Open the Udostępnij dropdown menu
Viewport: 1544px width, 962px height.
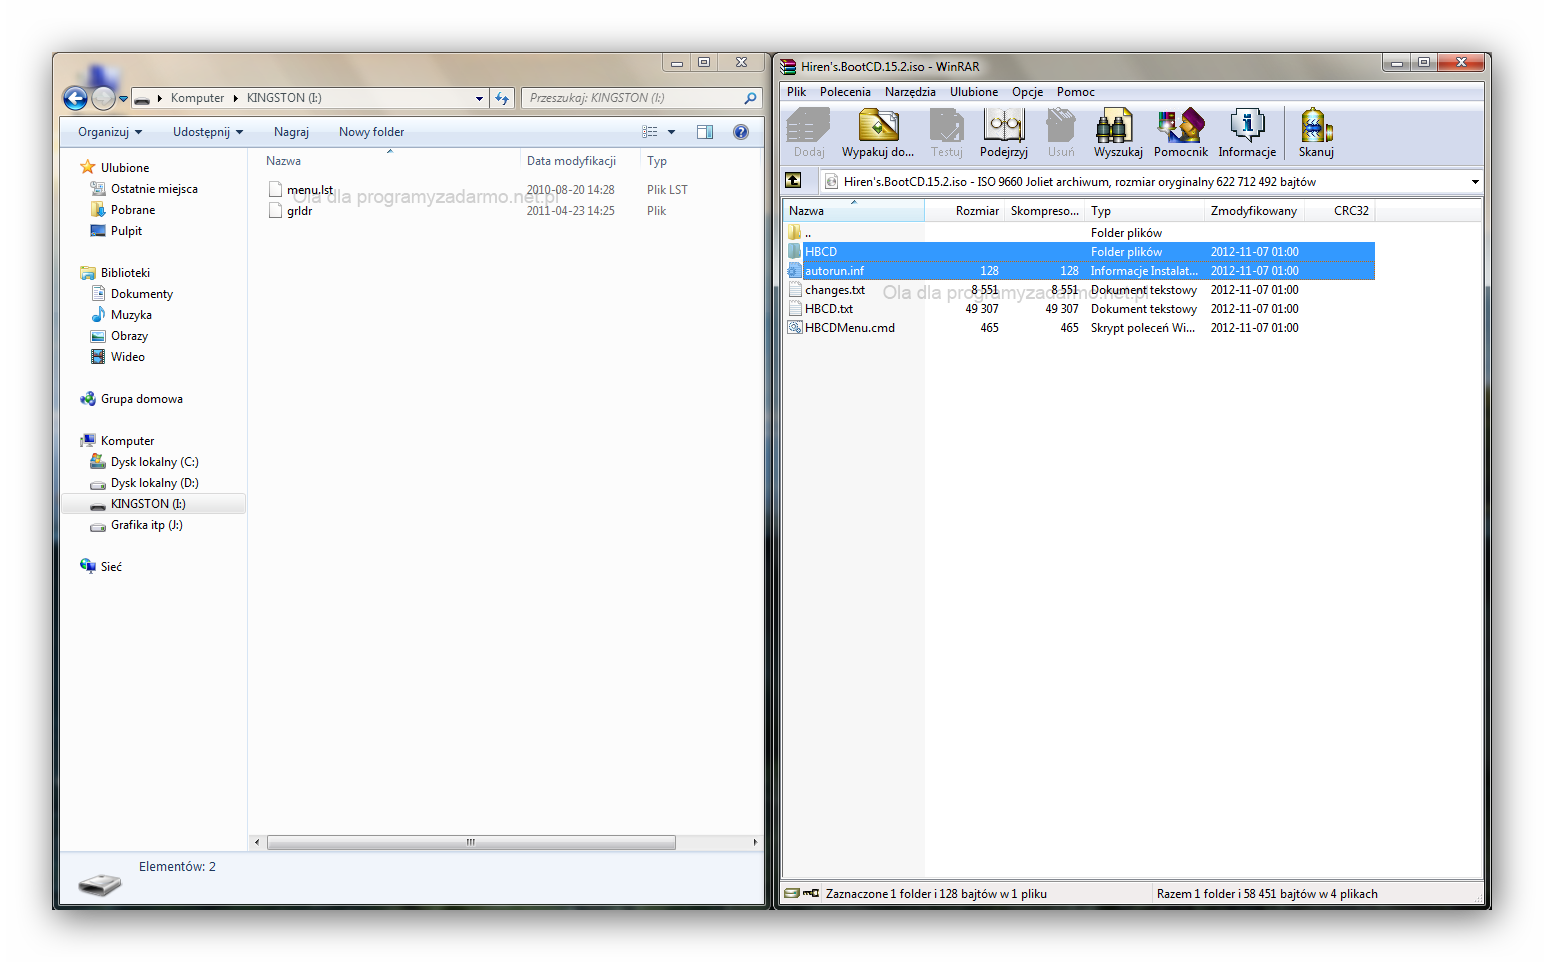208,132
